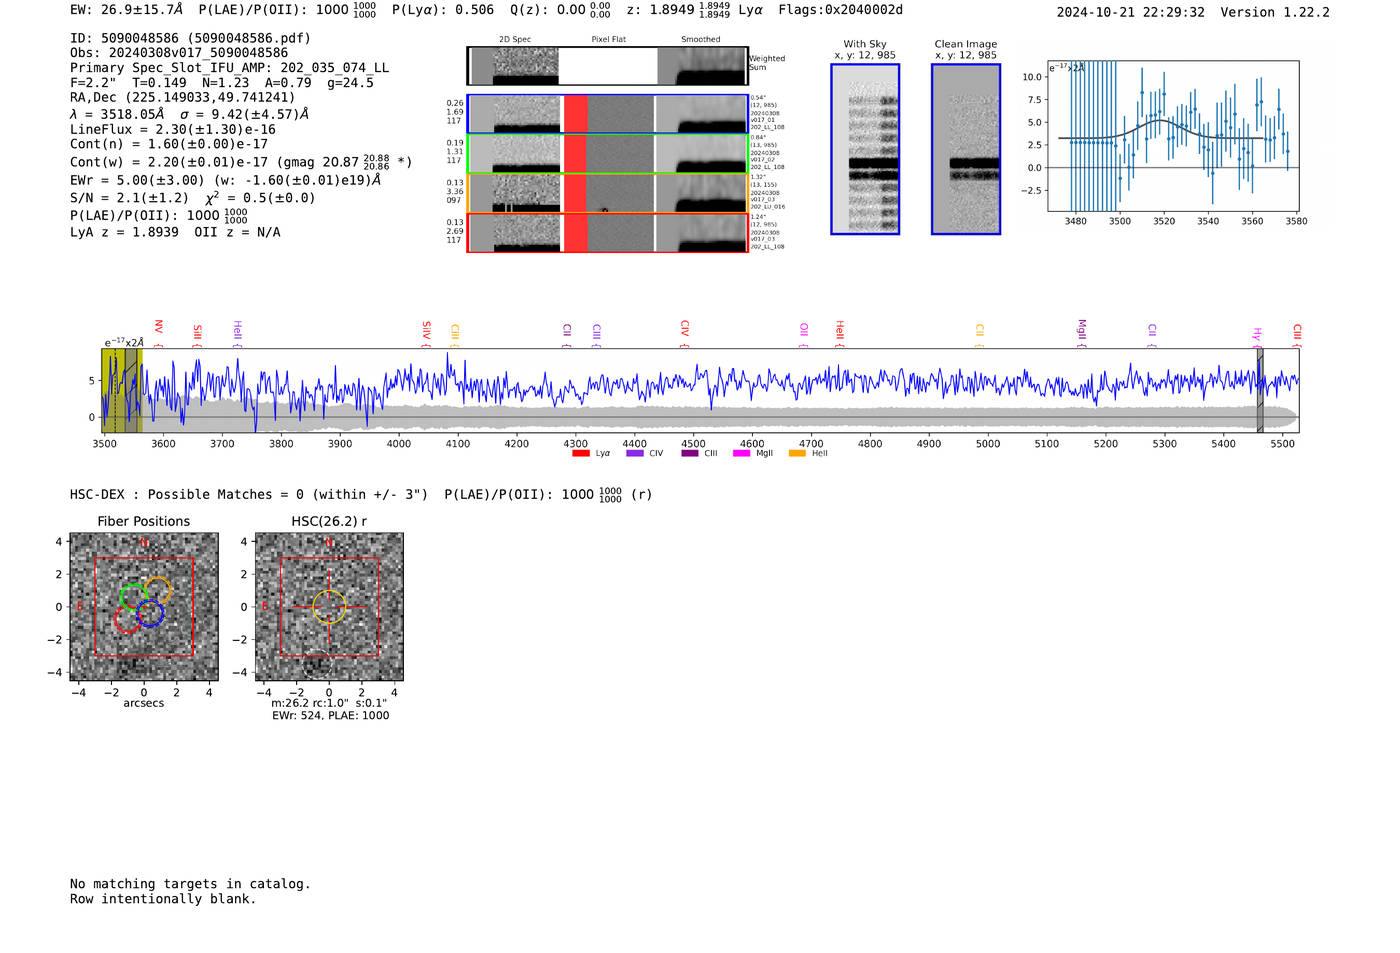Click the CIII dark purple legend swatch
Image resolution: width=1400 pixels, height=953 pixels.
689,454
